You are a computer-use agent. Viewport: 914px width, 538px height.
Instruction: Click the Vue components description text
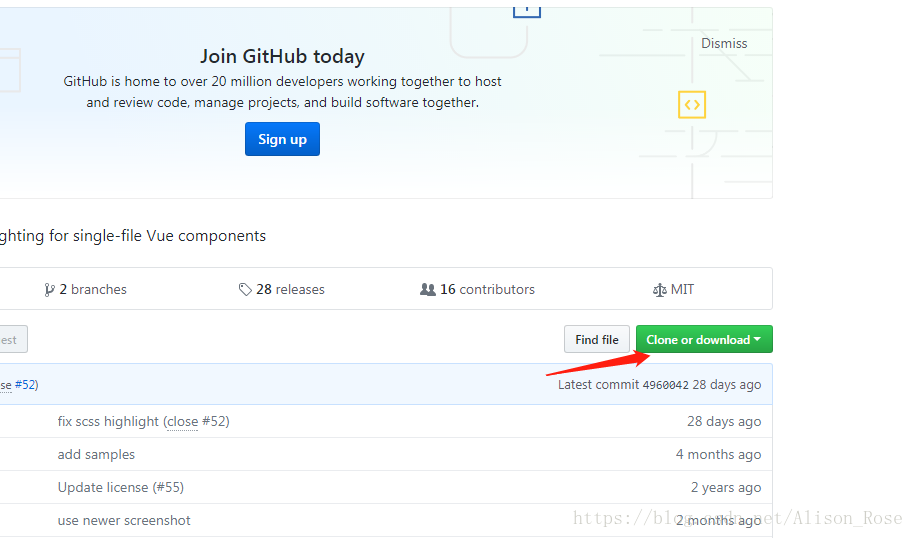[x=133, y=235]
